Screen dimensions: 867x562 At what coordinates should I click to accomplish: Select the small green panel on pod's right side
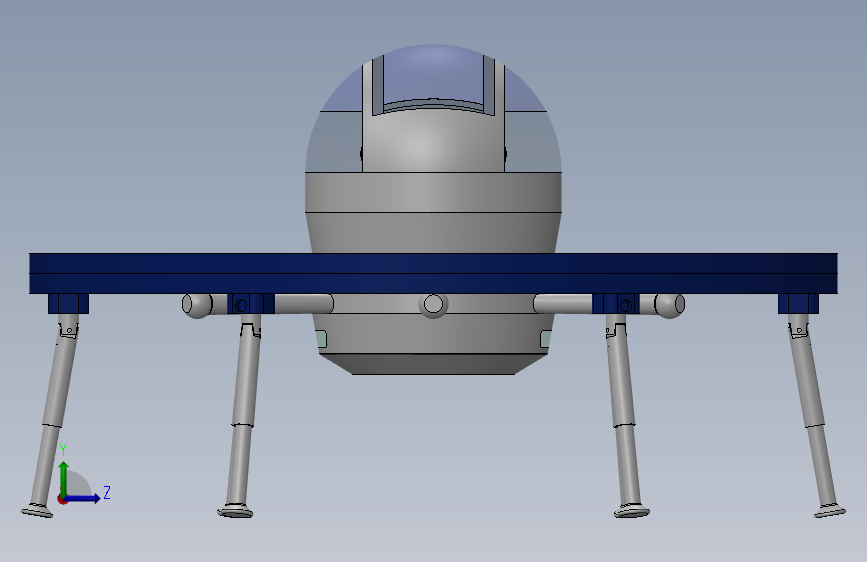546,339
